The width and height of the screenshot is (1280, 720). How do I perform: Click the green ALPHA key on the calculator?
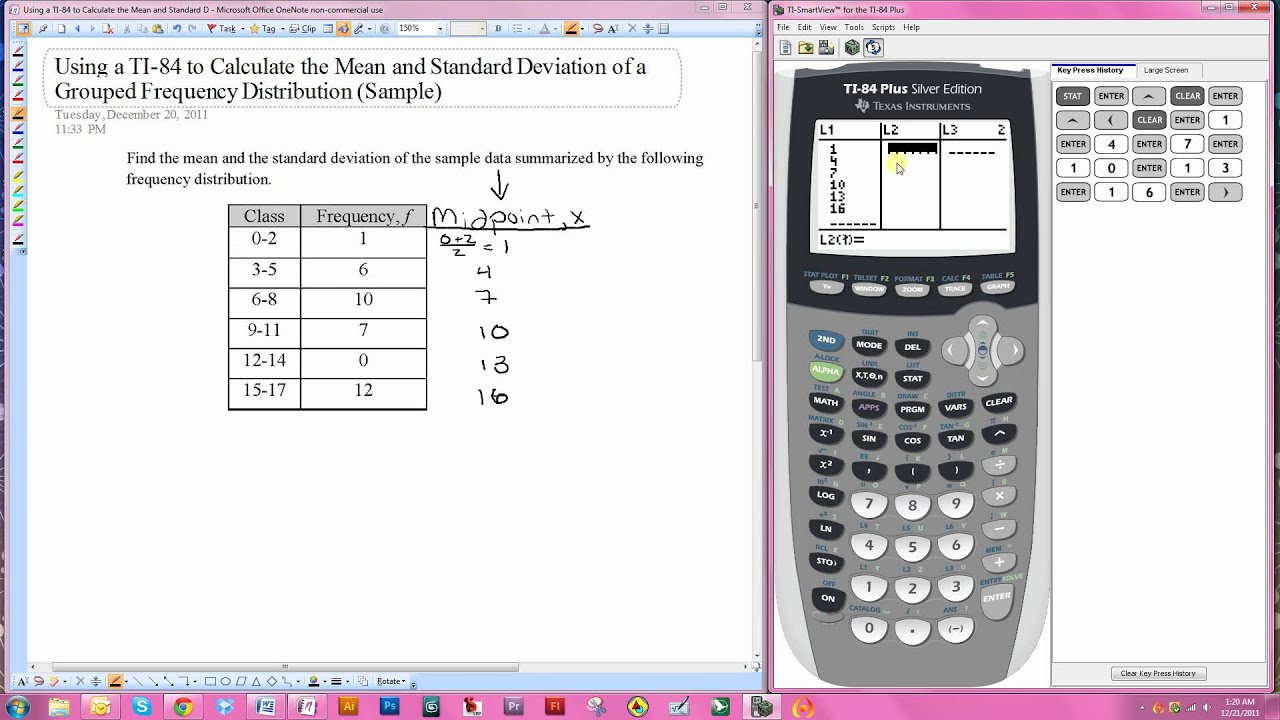click(x=826, y=370)
